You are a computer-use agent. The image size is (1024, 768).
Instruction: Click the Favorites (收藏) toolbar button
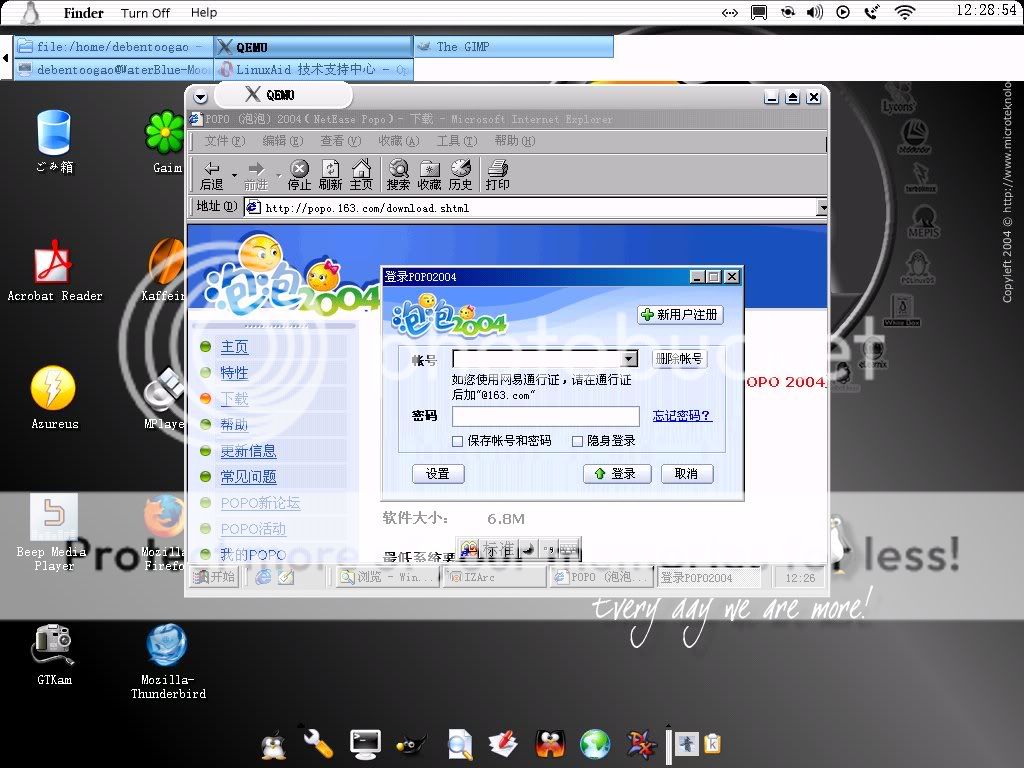coord(430,176)
